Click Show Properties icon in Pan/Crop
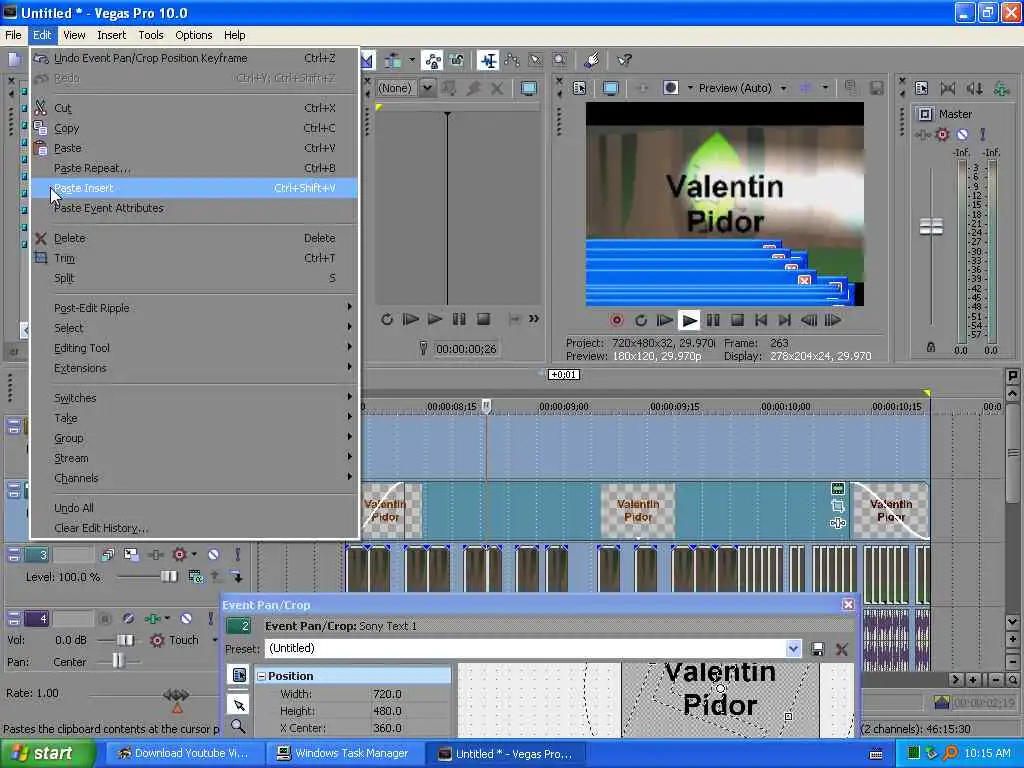Image resolution: width=1024 pixels, height=768 pixels. (239, 675)
